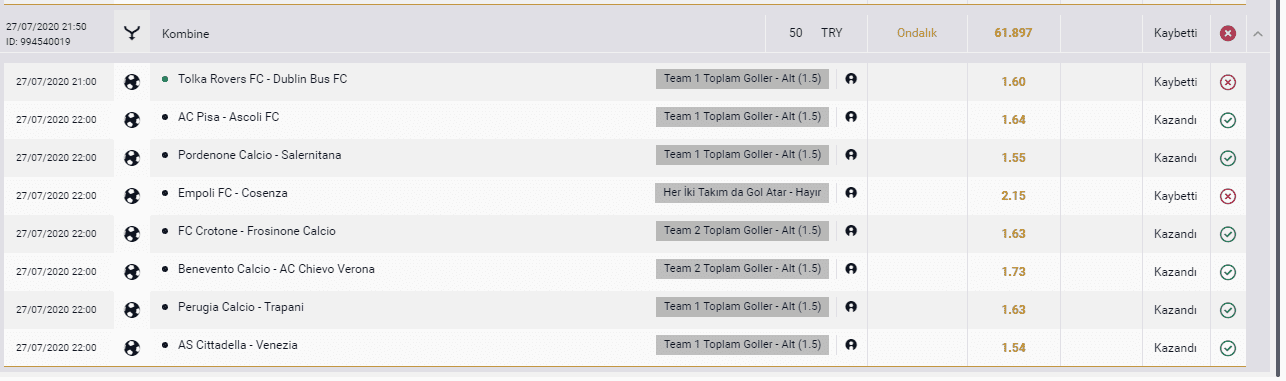Click soccer ball icon for Tolka Rovers match
Image resolution: width=1286 pixels, height=381 pixels.
[x=131, y=82]
